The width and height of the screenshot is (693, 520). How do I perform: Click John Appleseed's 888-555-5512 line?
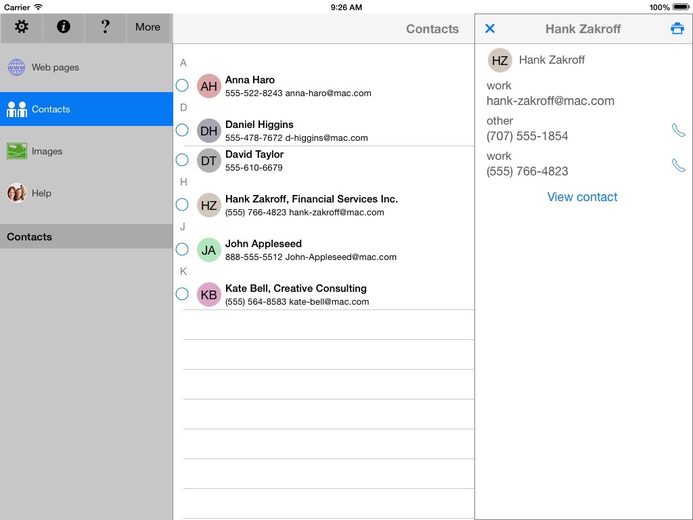click(x=311, y=257)
